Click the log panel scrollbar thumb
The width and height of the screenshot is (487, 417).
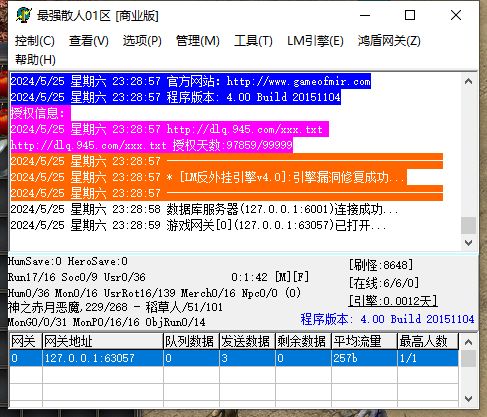[468, 225]
